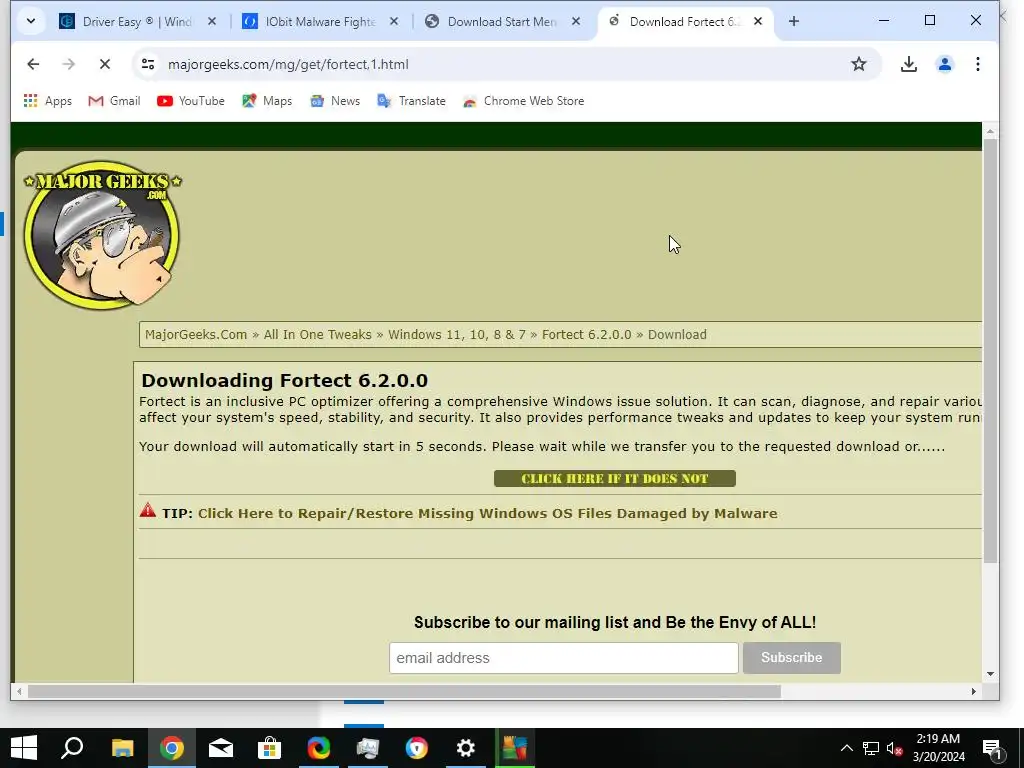Close the IObit Malware Fighter tab

pyautogui.click(x=394, y=22)
